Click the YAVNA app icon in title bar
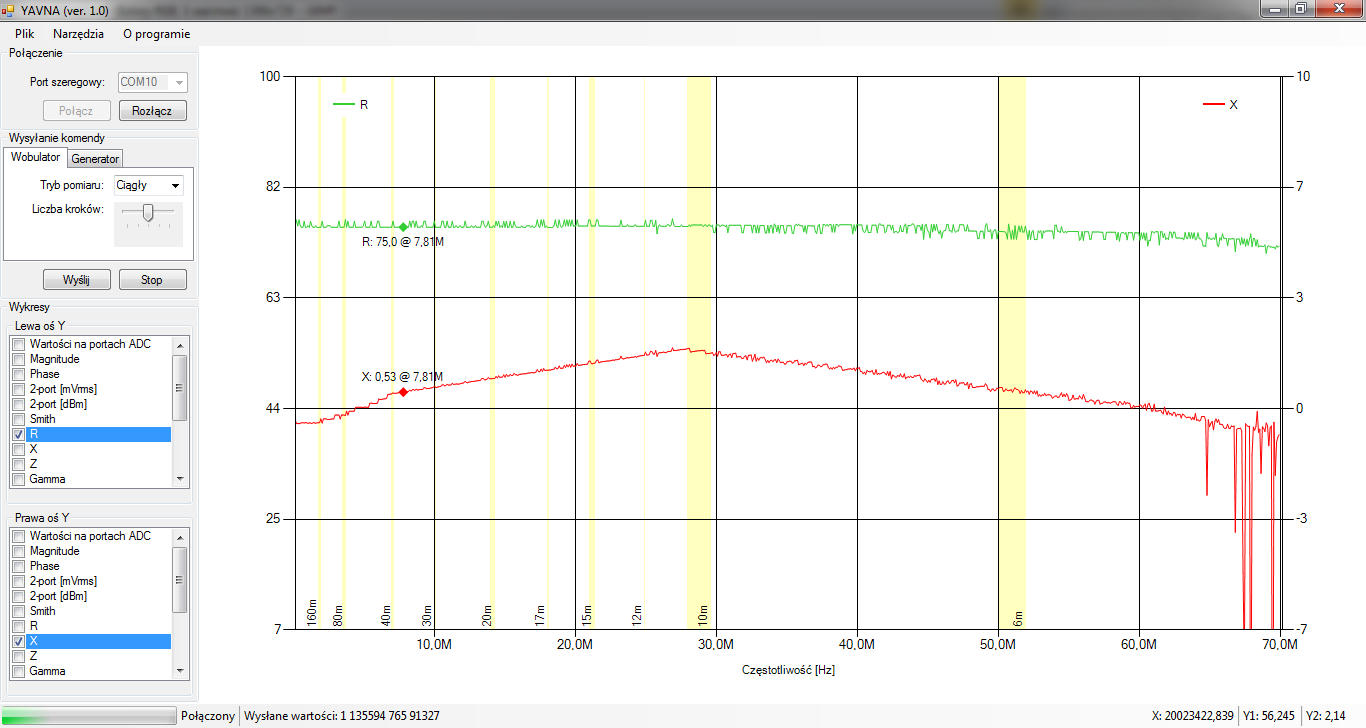The image size is (1366, 728). point(9,9)
